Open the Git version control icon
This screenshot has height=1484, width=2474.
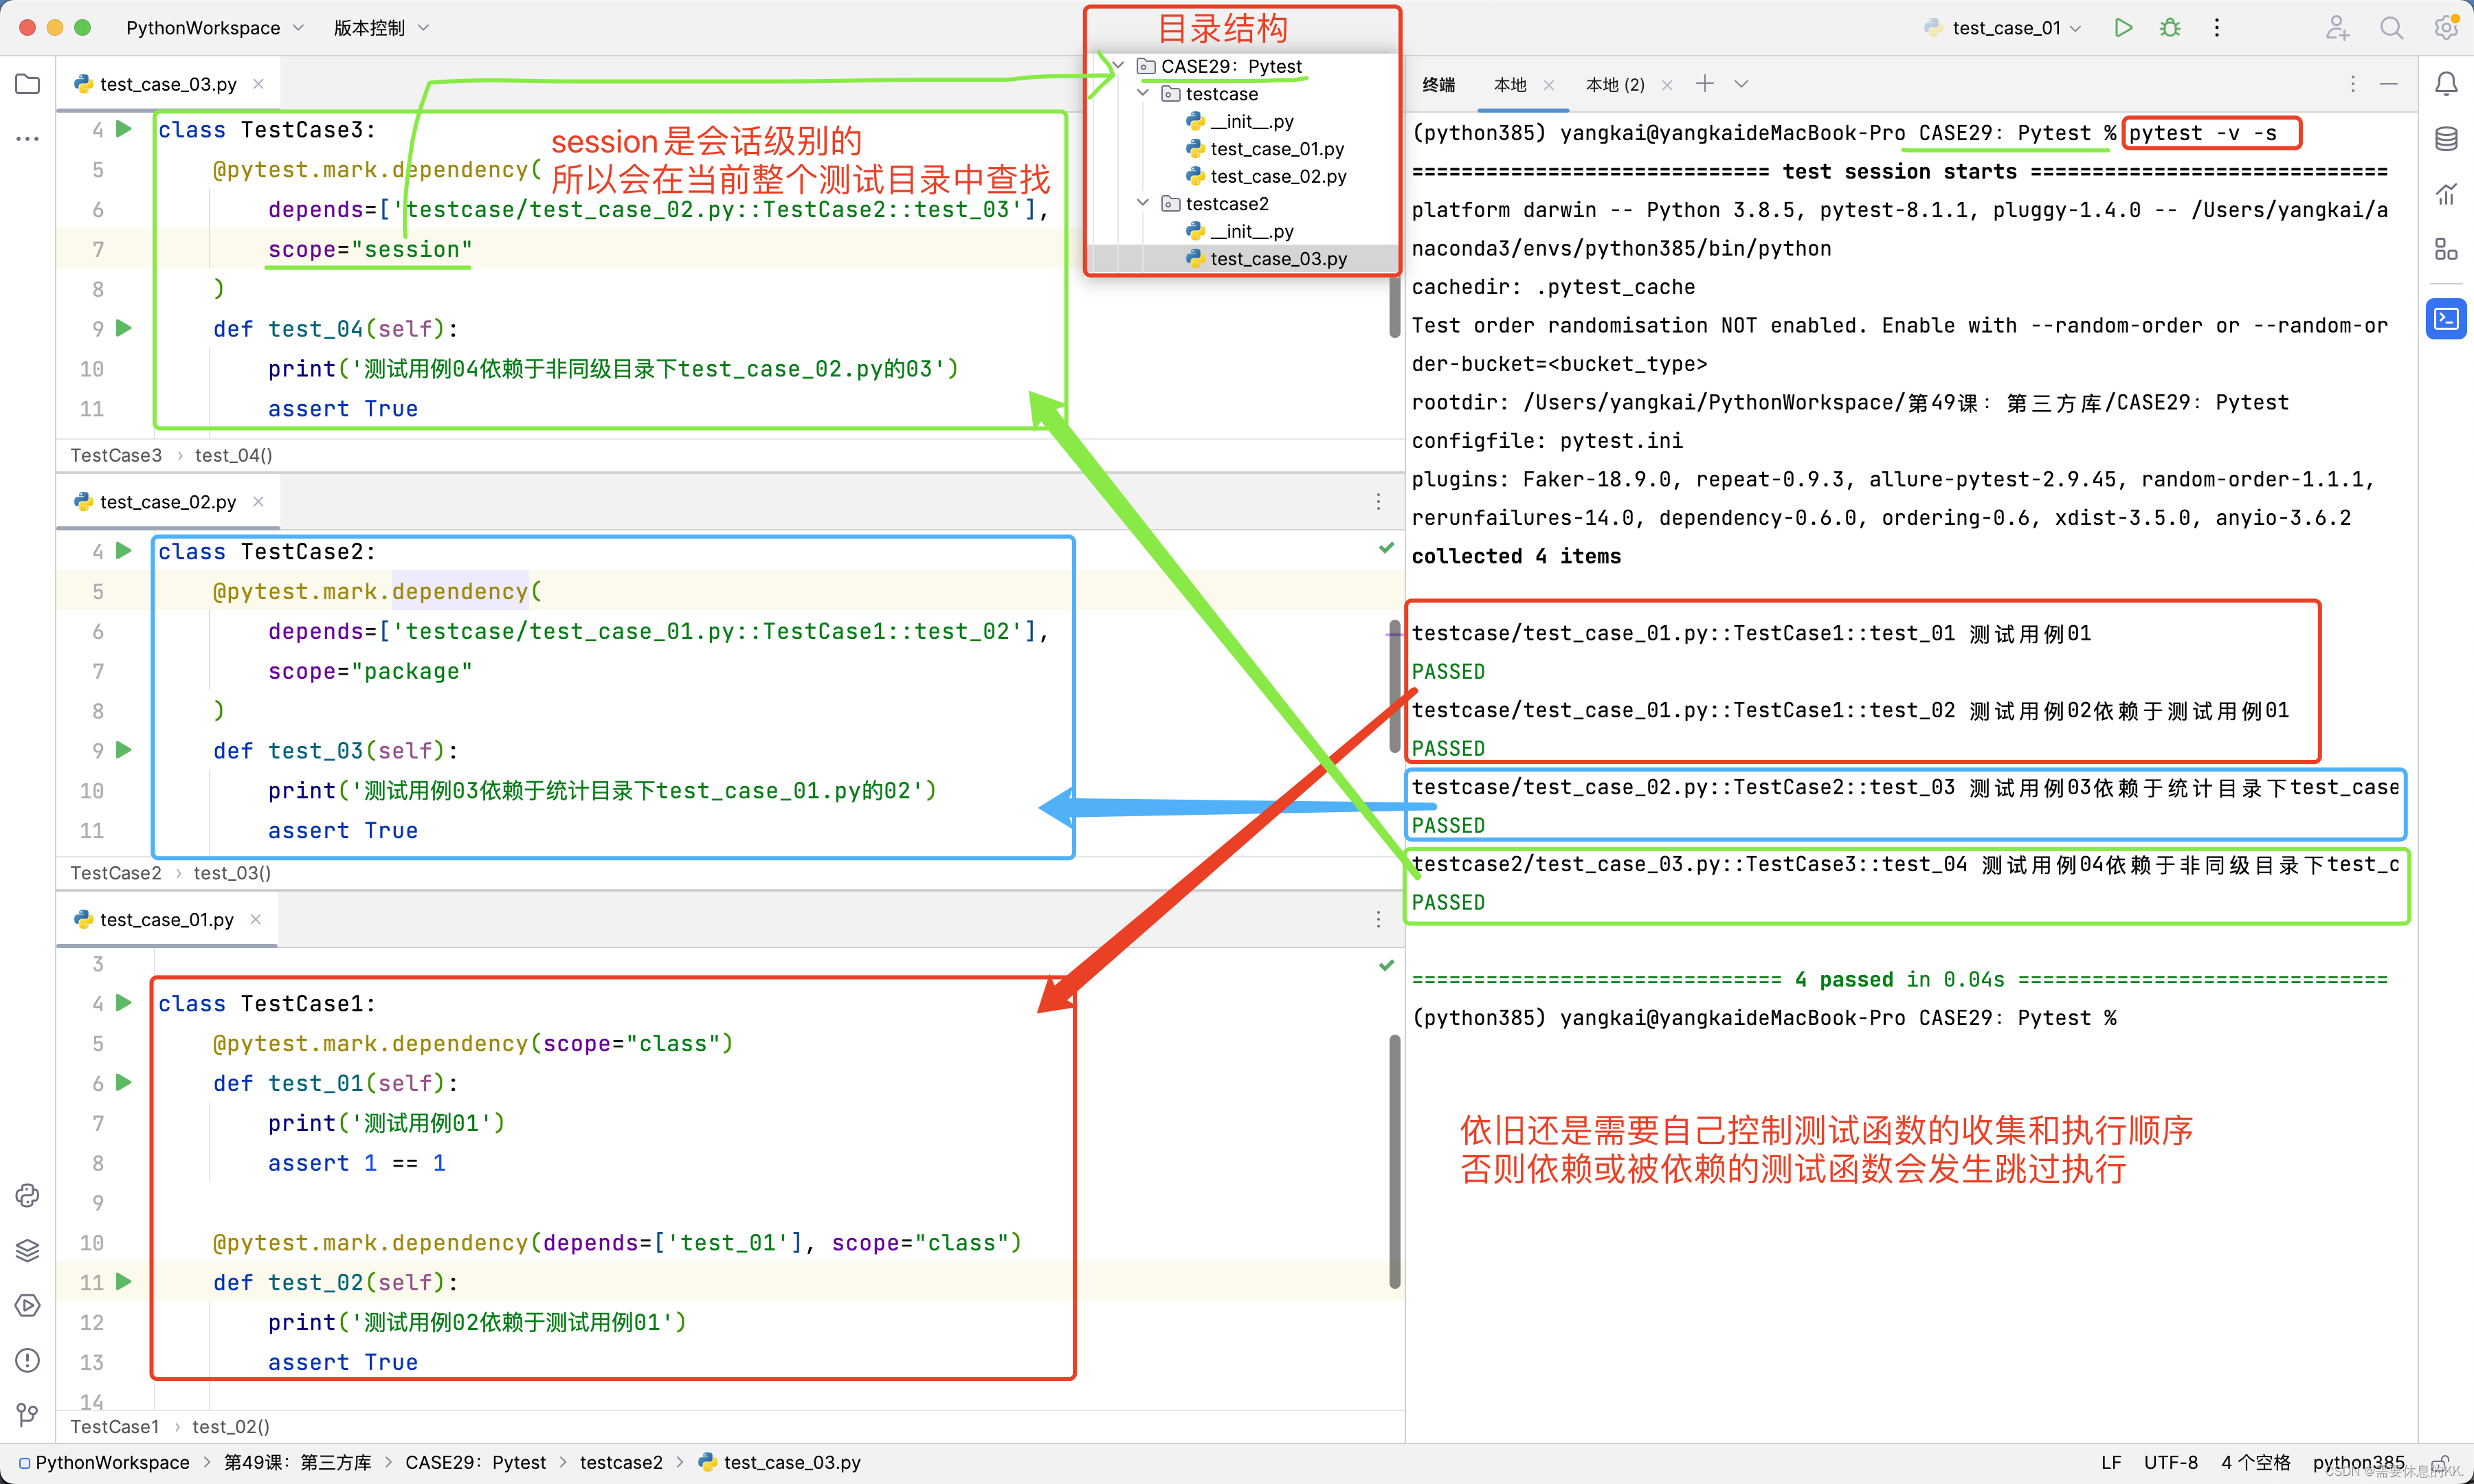click(x=27, y=1414)
